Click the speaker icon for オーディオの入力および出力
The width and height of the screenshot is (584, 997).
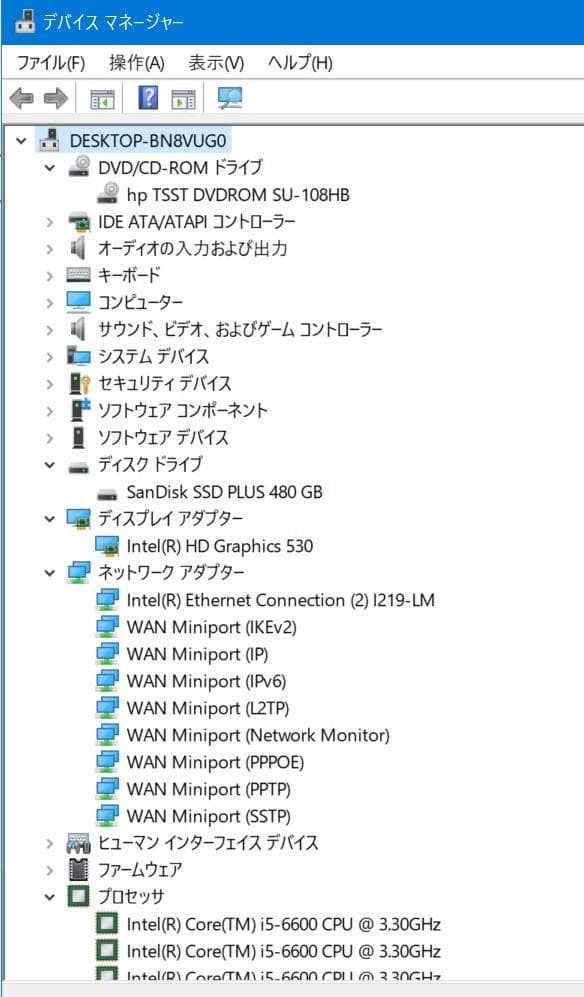(x=78, y=248)
